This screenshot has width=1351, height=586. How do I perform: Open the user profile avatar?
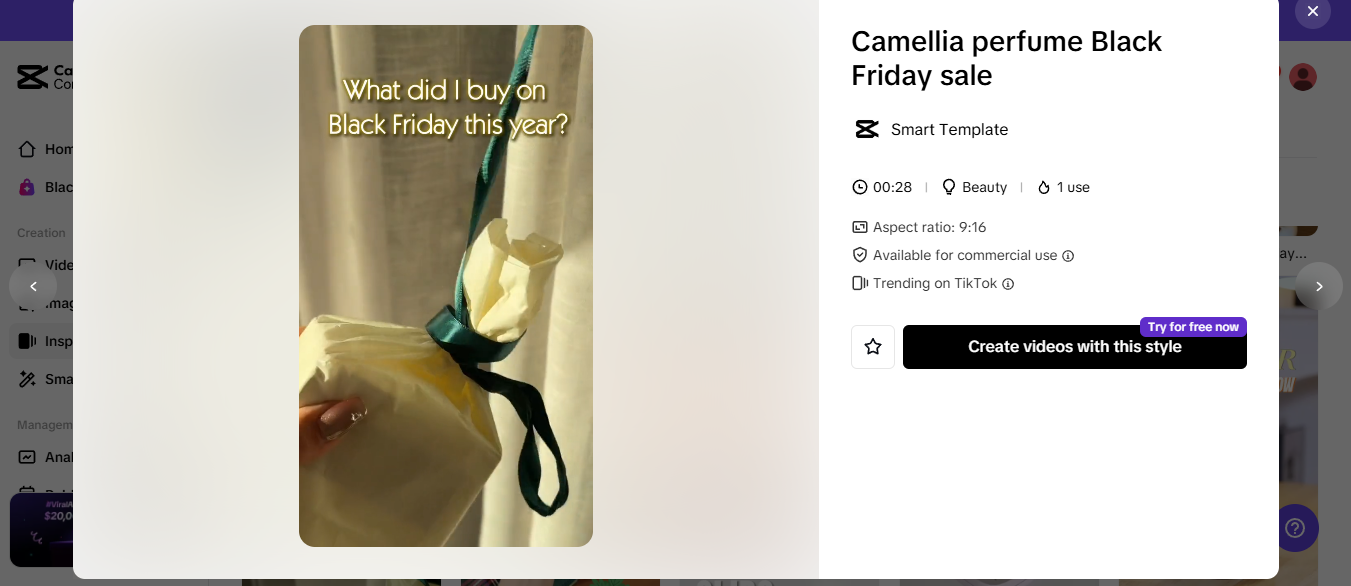(1303, 77)
